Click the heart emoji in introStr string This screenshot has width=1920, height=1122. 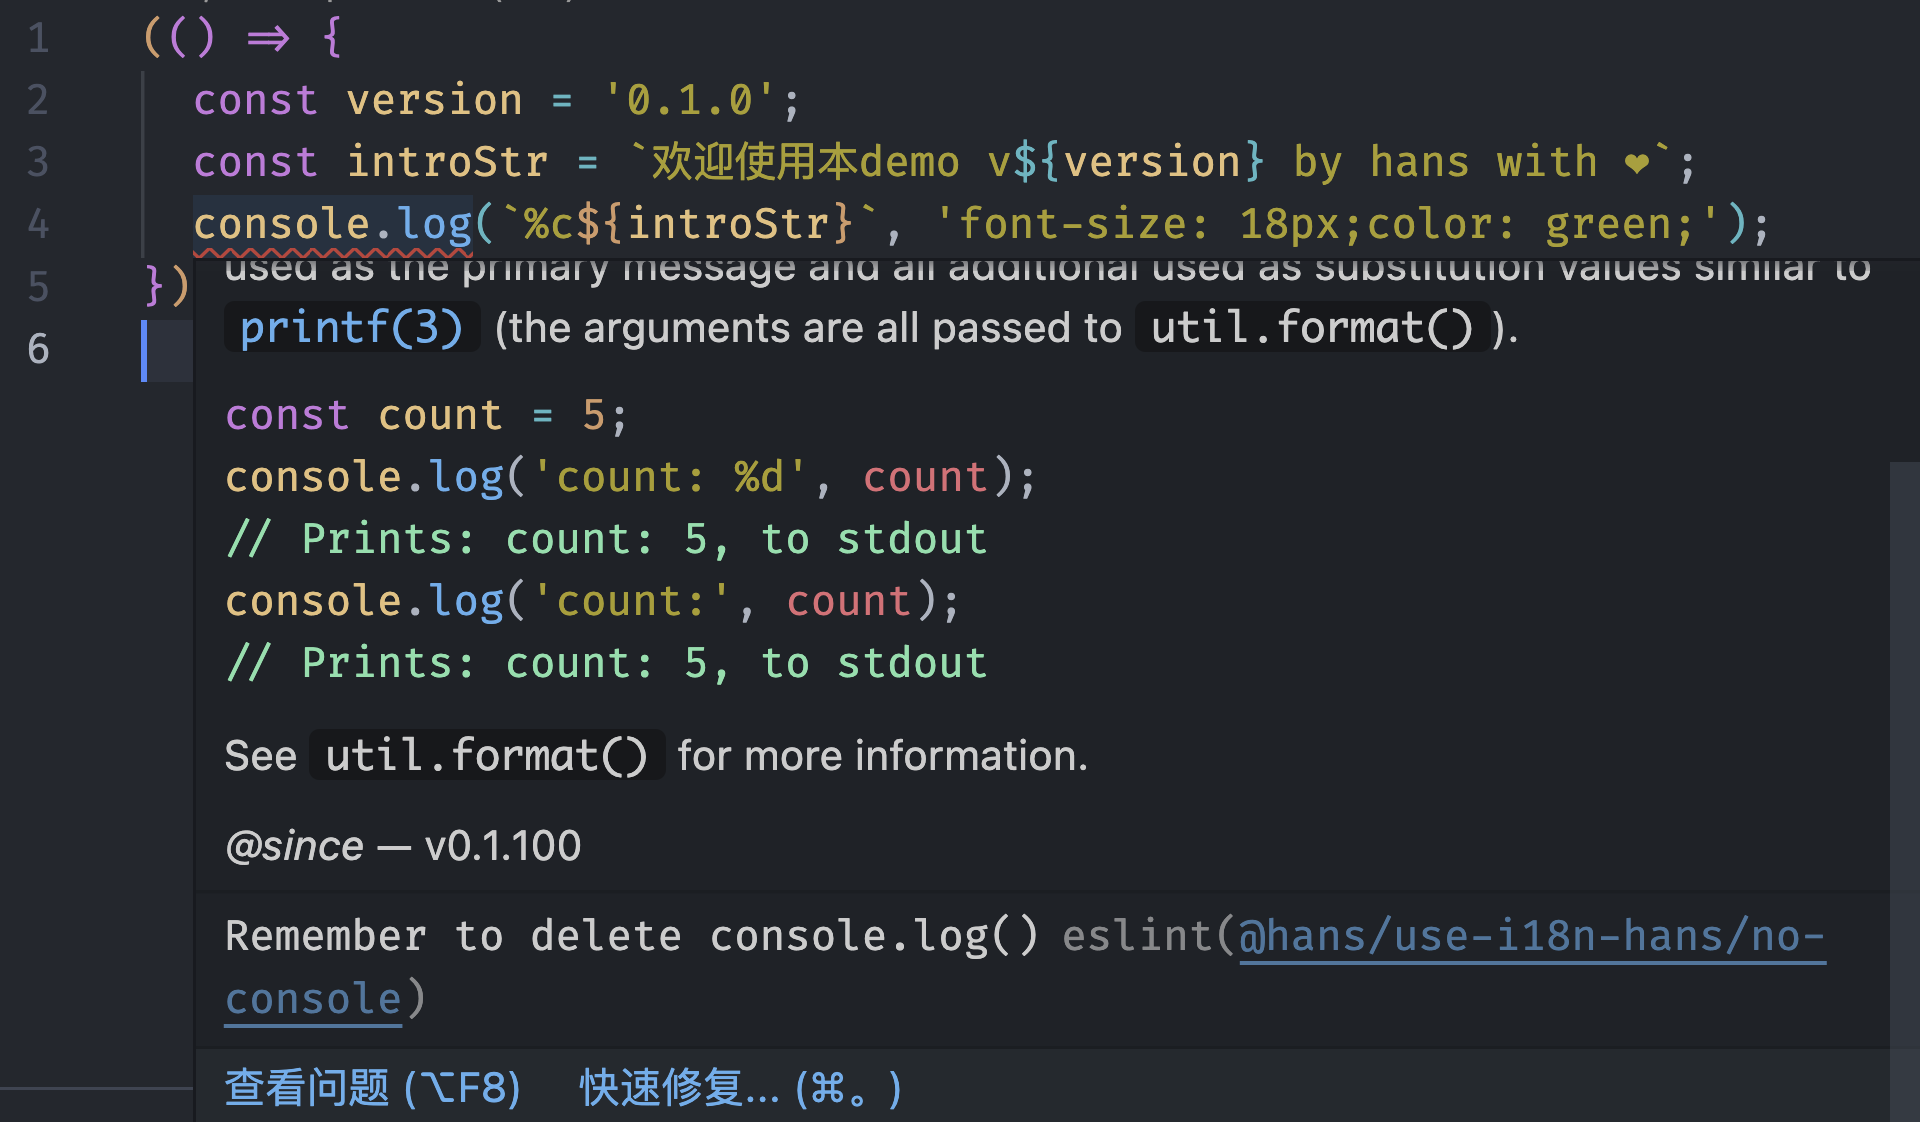click(1636, 163)
